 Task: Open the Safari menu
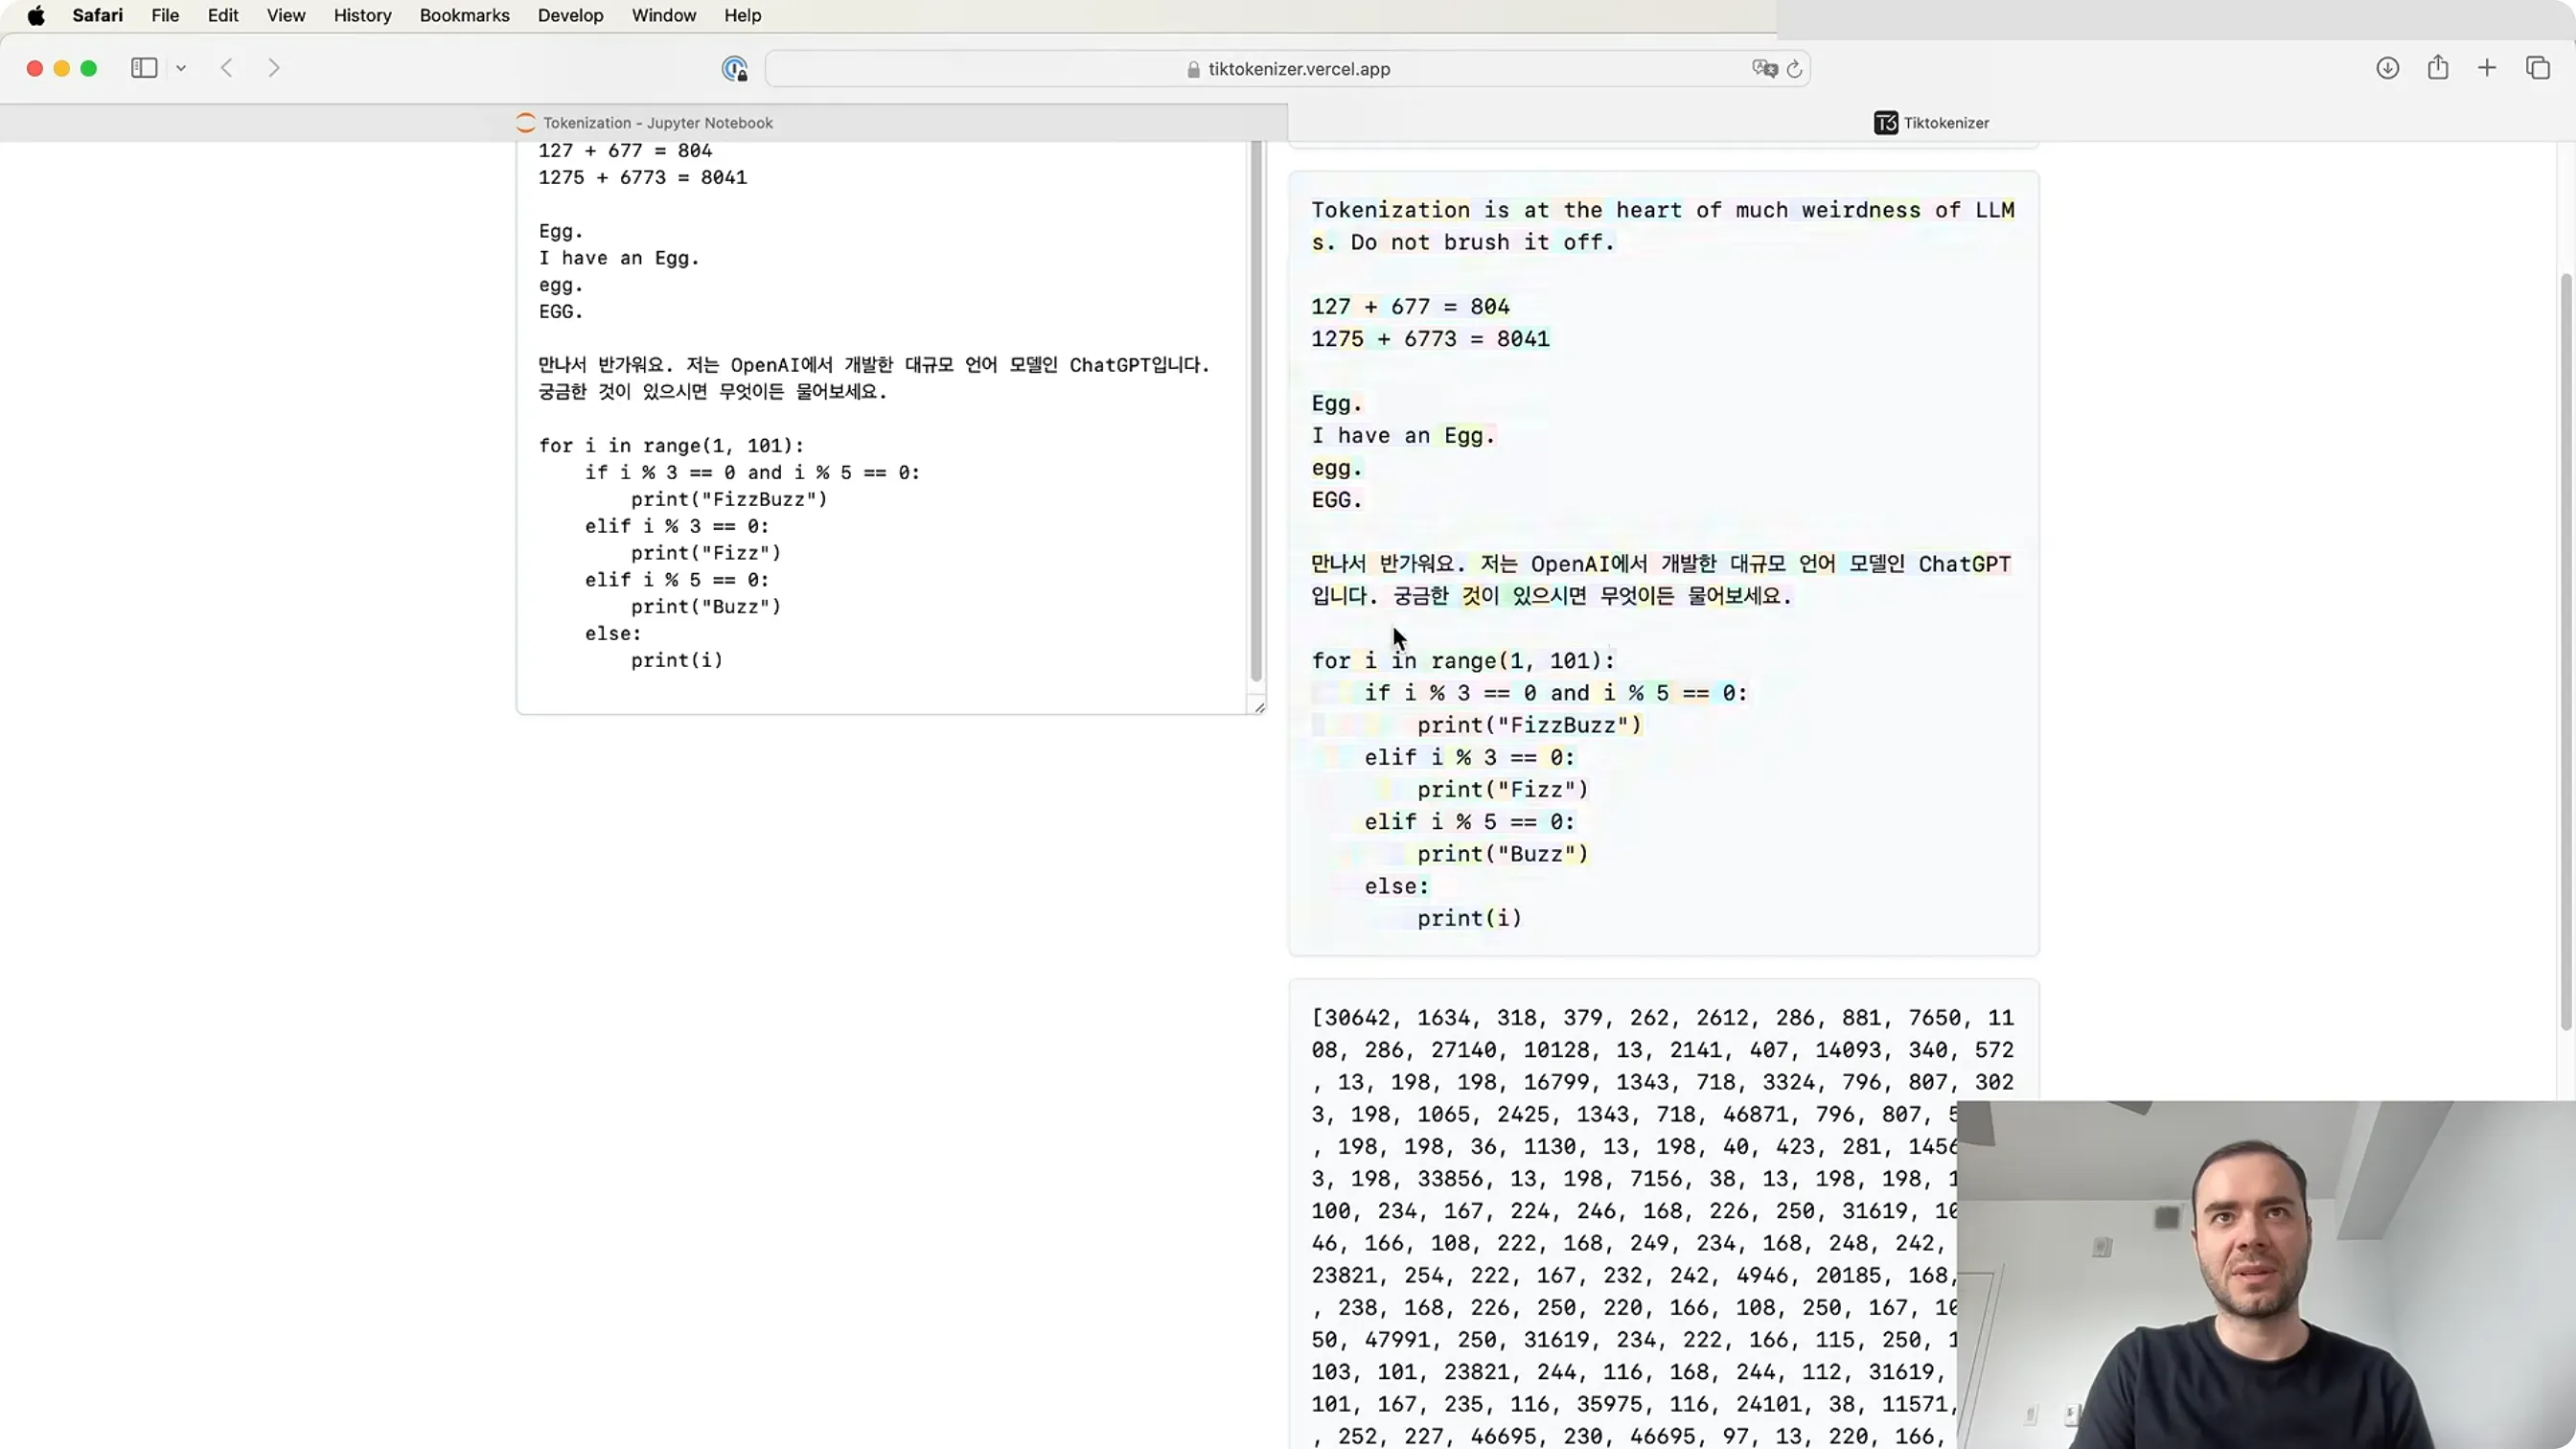(98, 15)
